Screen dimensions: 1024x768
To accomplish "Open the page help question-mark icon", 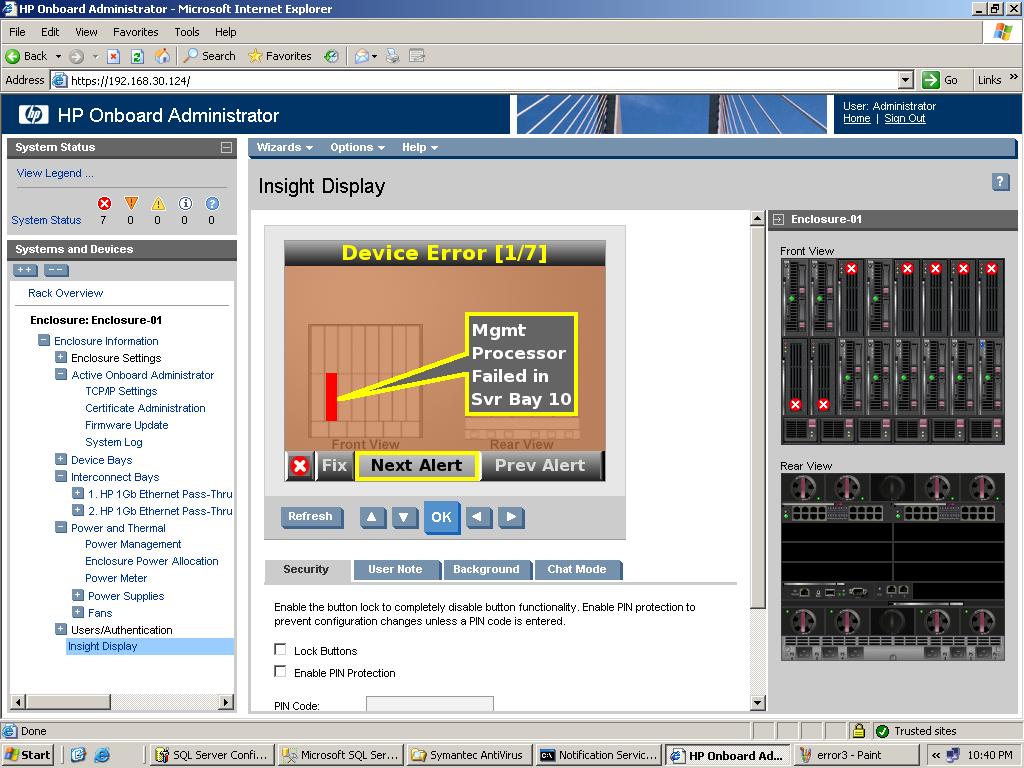I will (x=1000, y=182).
